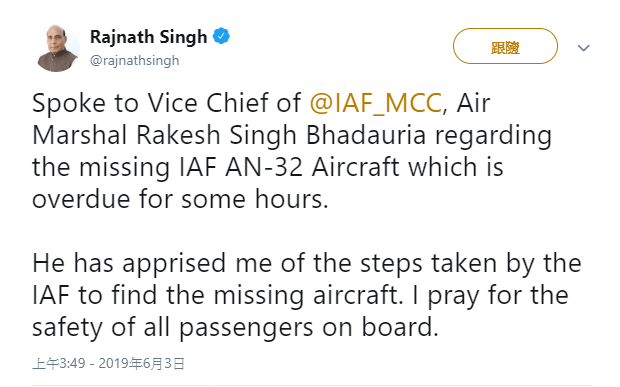Click the line 'overdue for some hours.'
620x387 pixels.
pyautogui.click(x=180, y=199)
